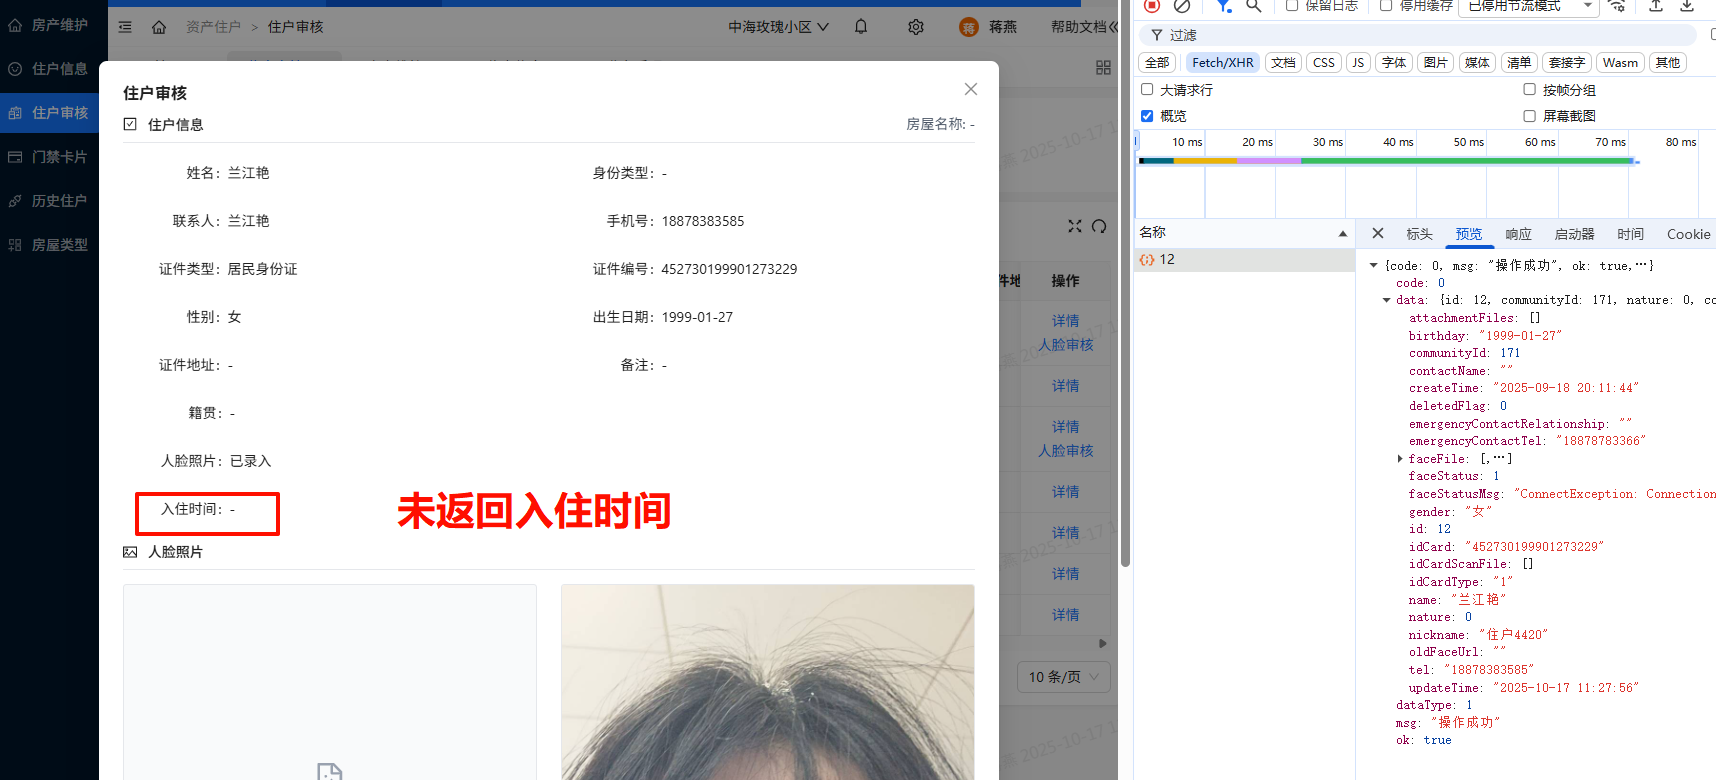This screenshot has height=780, width=1716.
Task: Sort by 名称 column arrow
Action: pyautogui.click(x=1343, y=233)
